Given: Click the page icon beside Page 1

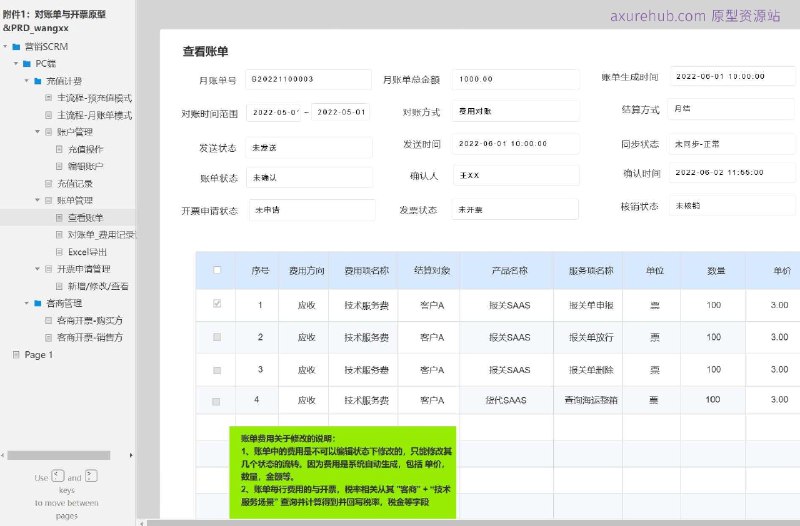Looking at the screenshot, I should pyautogui.click(x=16, y=355).
